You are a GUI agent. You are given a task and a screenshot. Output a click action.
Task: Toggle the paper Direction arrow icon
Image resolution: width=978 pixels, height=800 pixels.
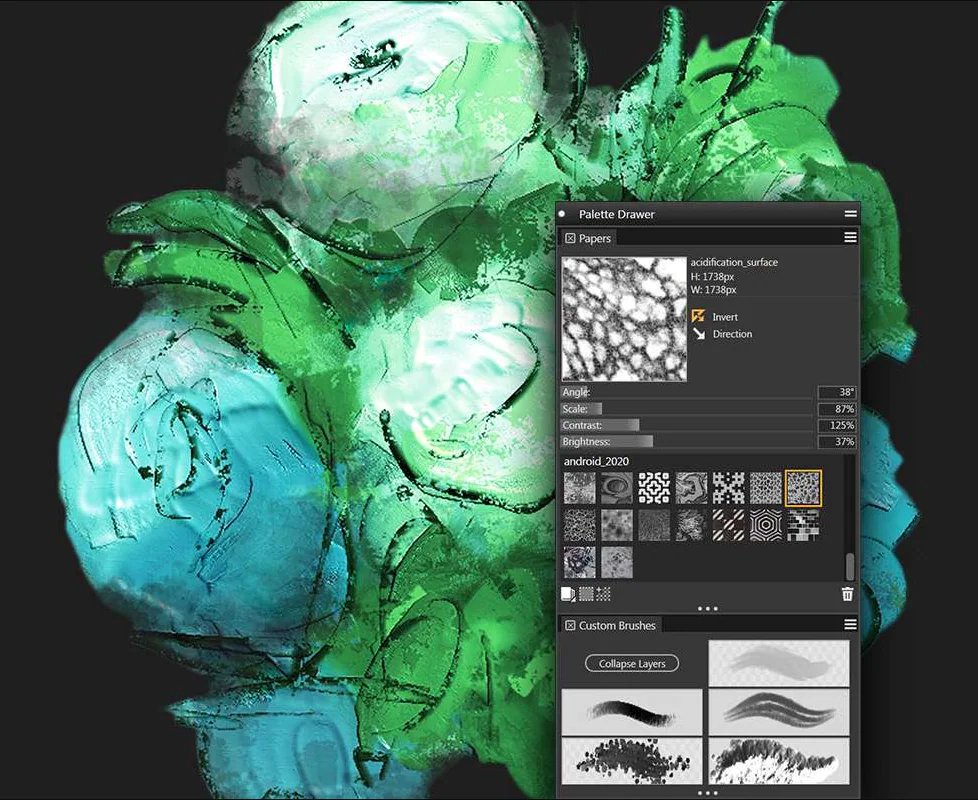(698, 334)
